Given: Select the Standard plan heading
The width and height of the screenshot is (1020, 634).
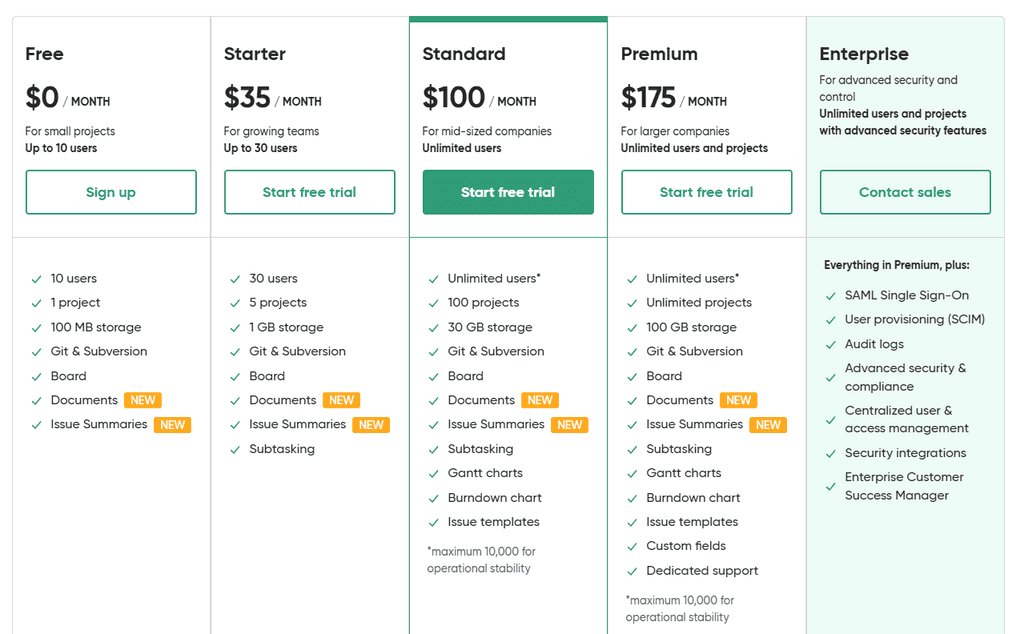Looking at the screenshot, I should (464, 54).
